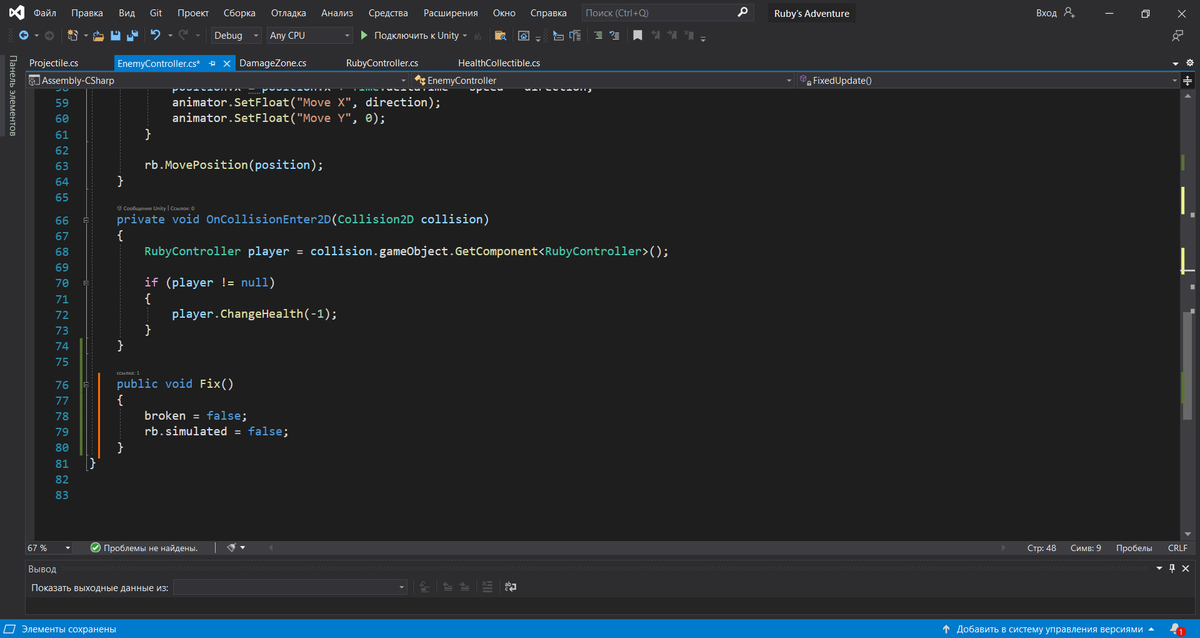The image size is (1200, 638).
Task: Click the status bar window icon at far left
Action: pos(11,629)
